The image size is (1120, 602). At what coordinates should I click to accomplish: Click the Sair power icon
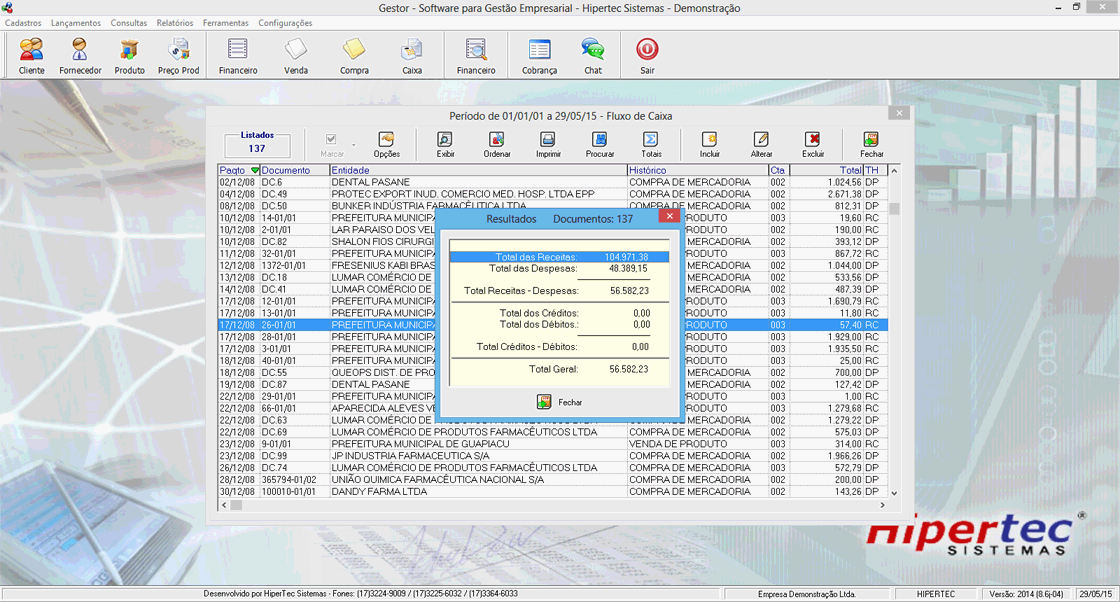[647, 56]
